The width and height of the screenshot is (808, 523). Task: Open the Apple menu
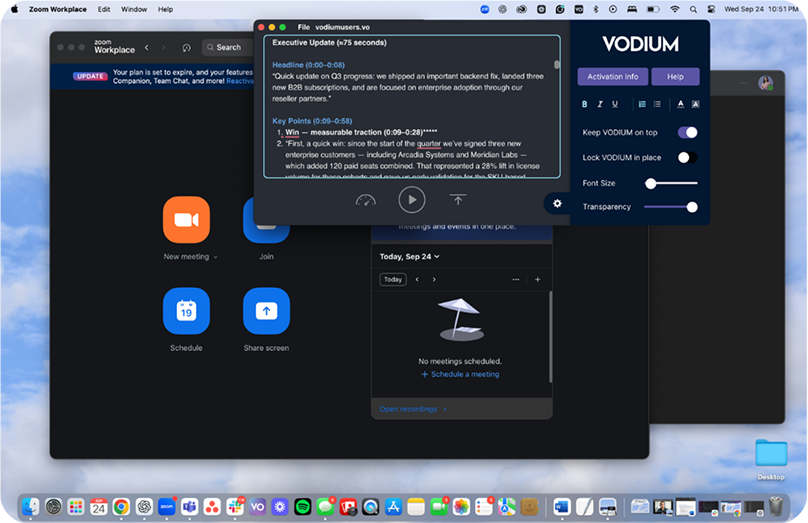tap(14, 9)
